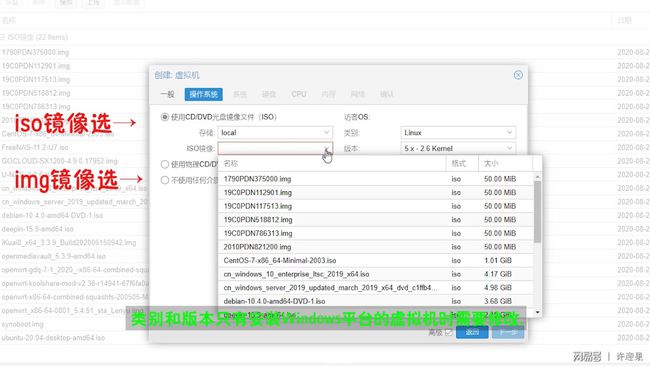Viewport: 650px width, 367px height.
Task: Sort dropdown list by 大小 column header
Action: (505, 163)
